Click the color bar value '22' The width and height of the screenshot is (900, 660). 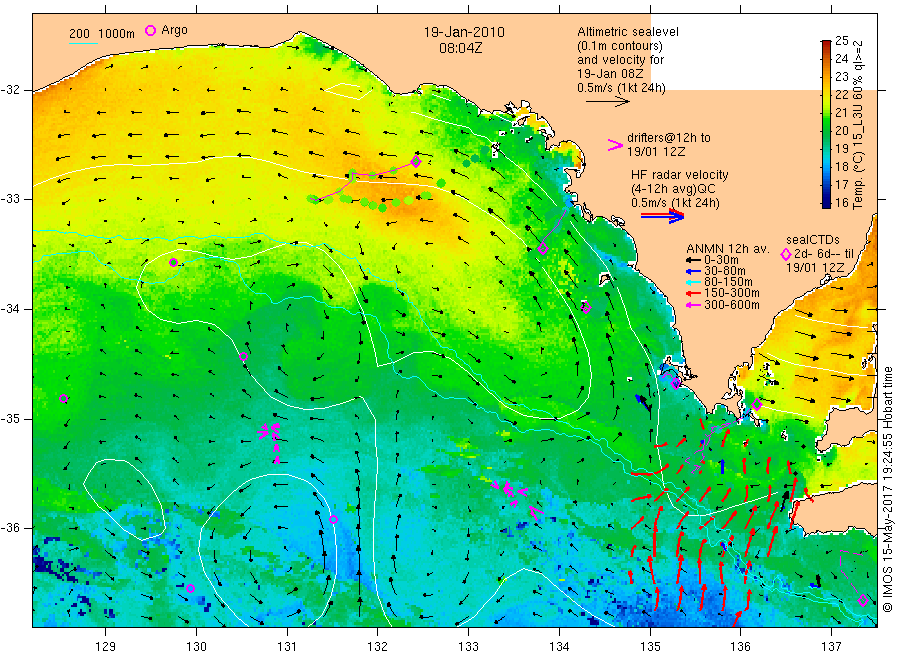pyautogui.click(x=841, y=95)
